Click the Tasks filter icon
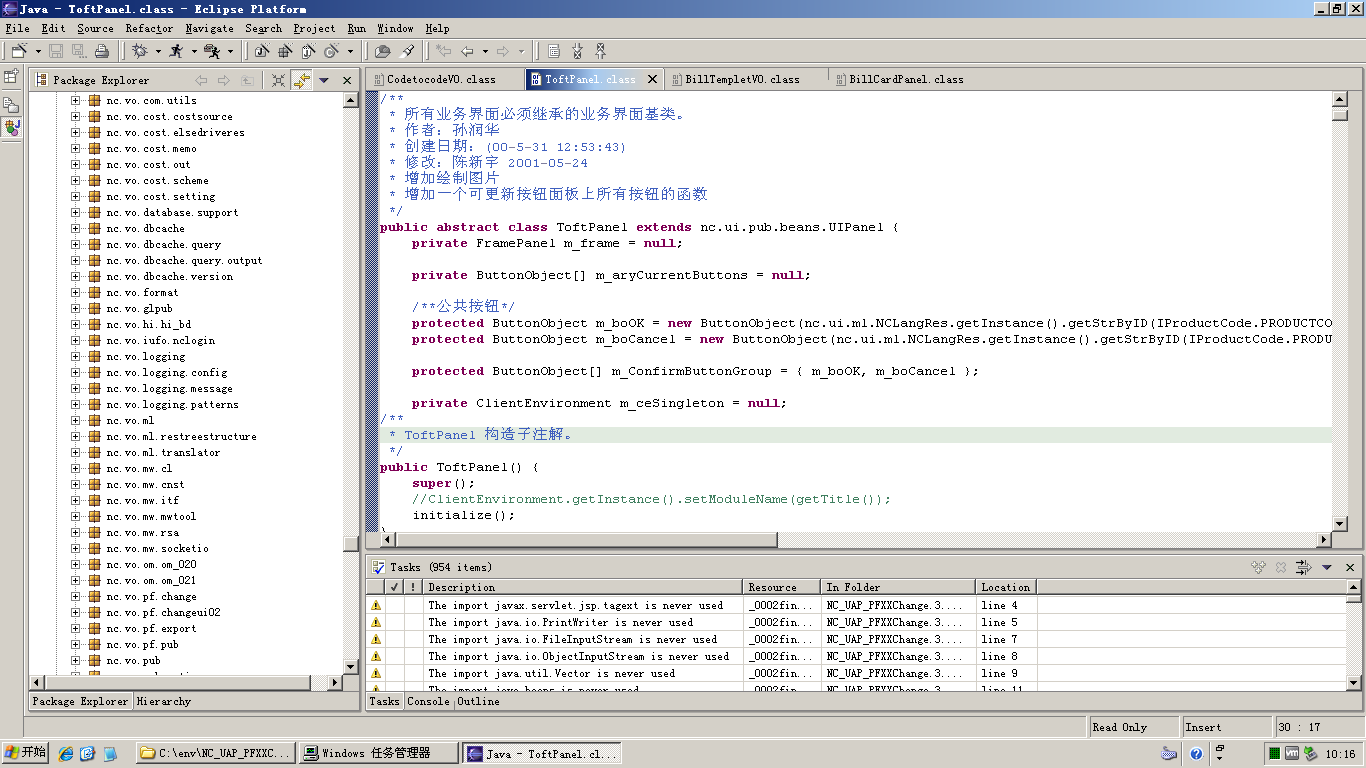This screenshot has height=768, width=1366. (x=1303, y=567)
